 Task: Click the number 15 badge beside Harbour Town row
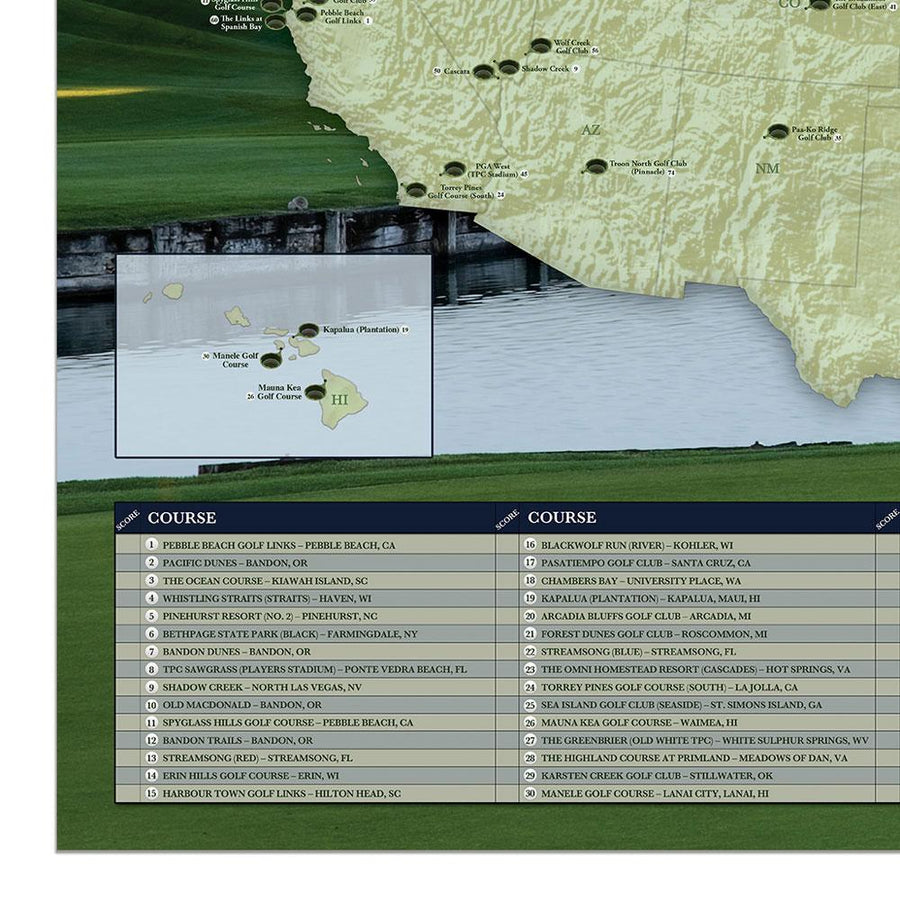point(152,793)
